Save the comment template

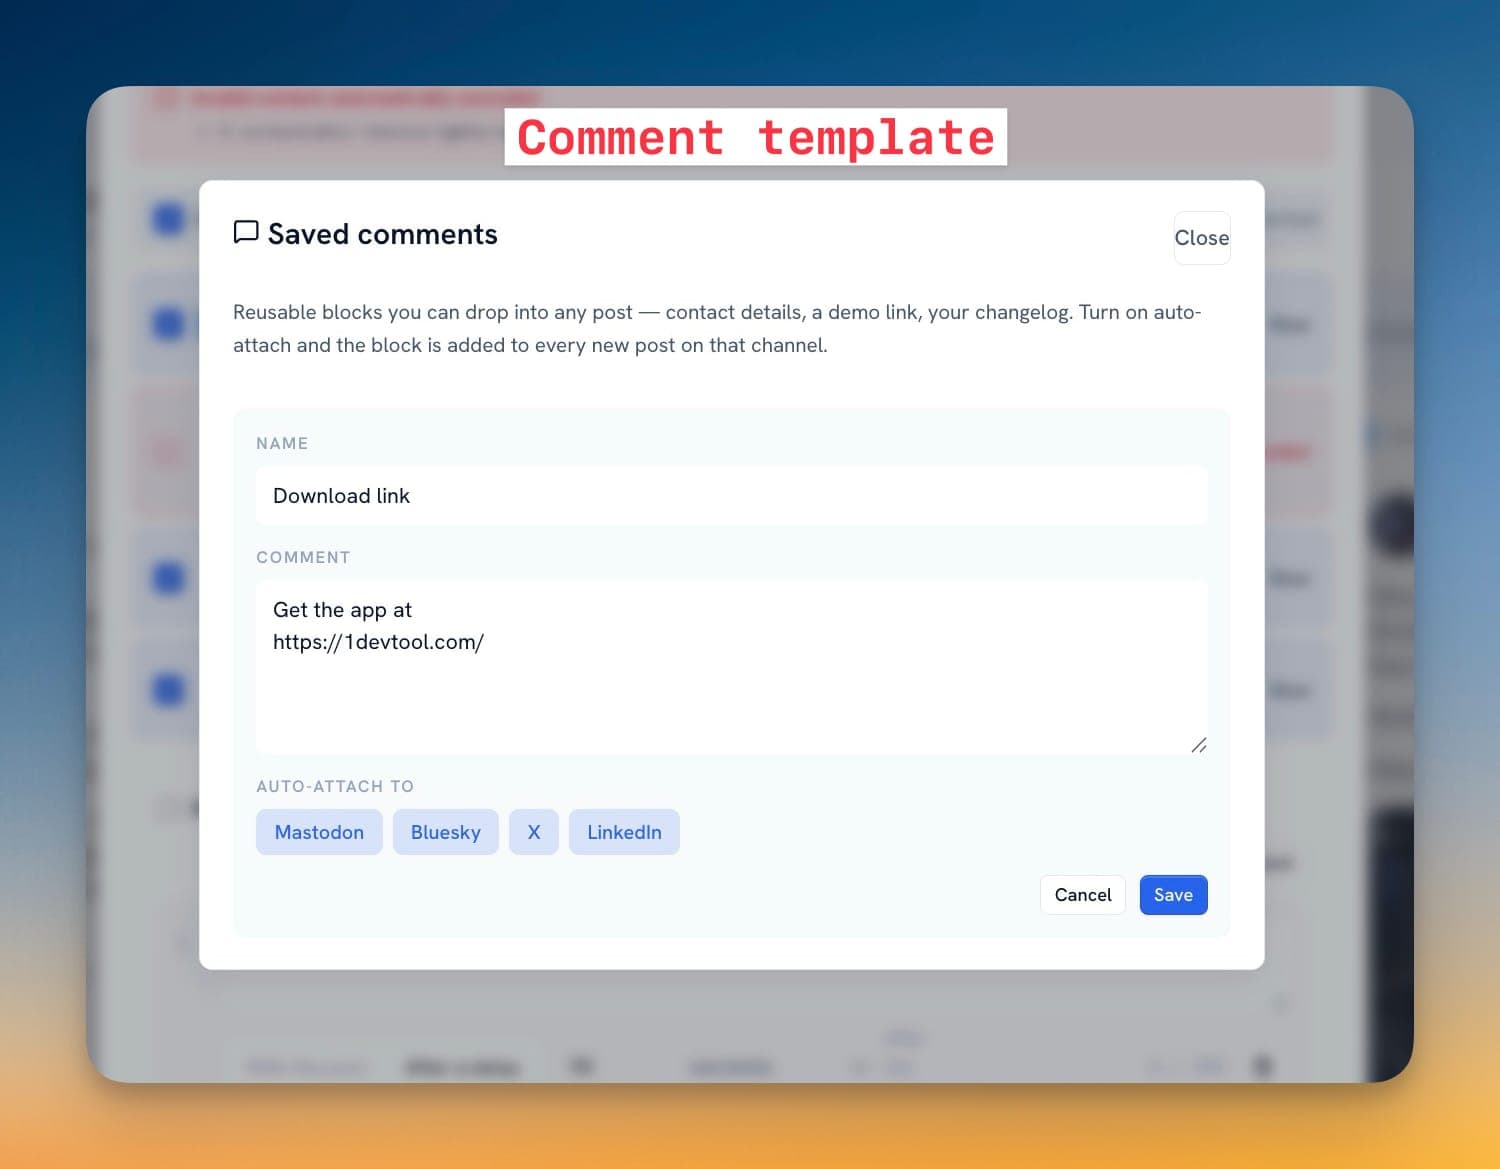point(1174,895)
